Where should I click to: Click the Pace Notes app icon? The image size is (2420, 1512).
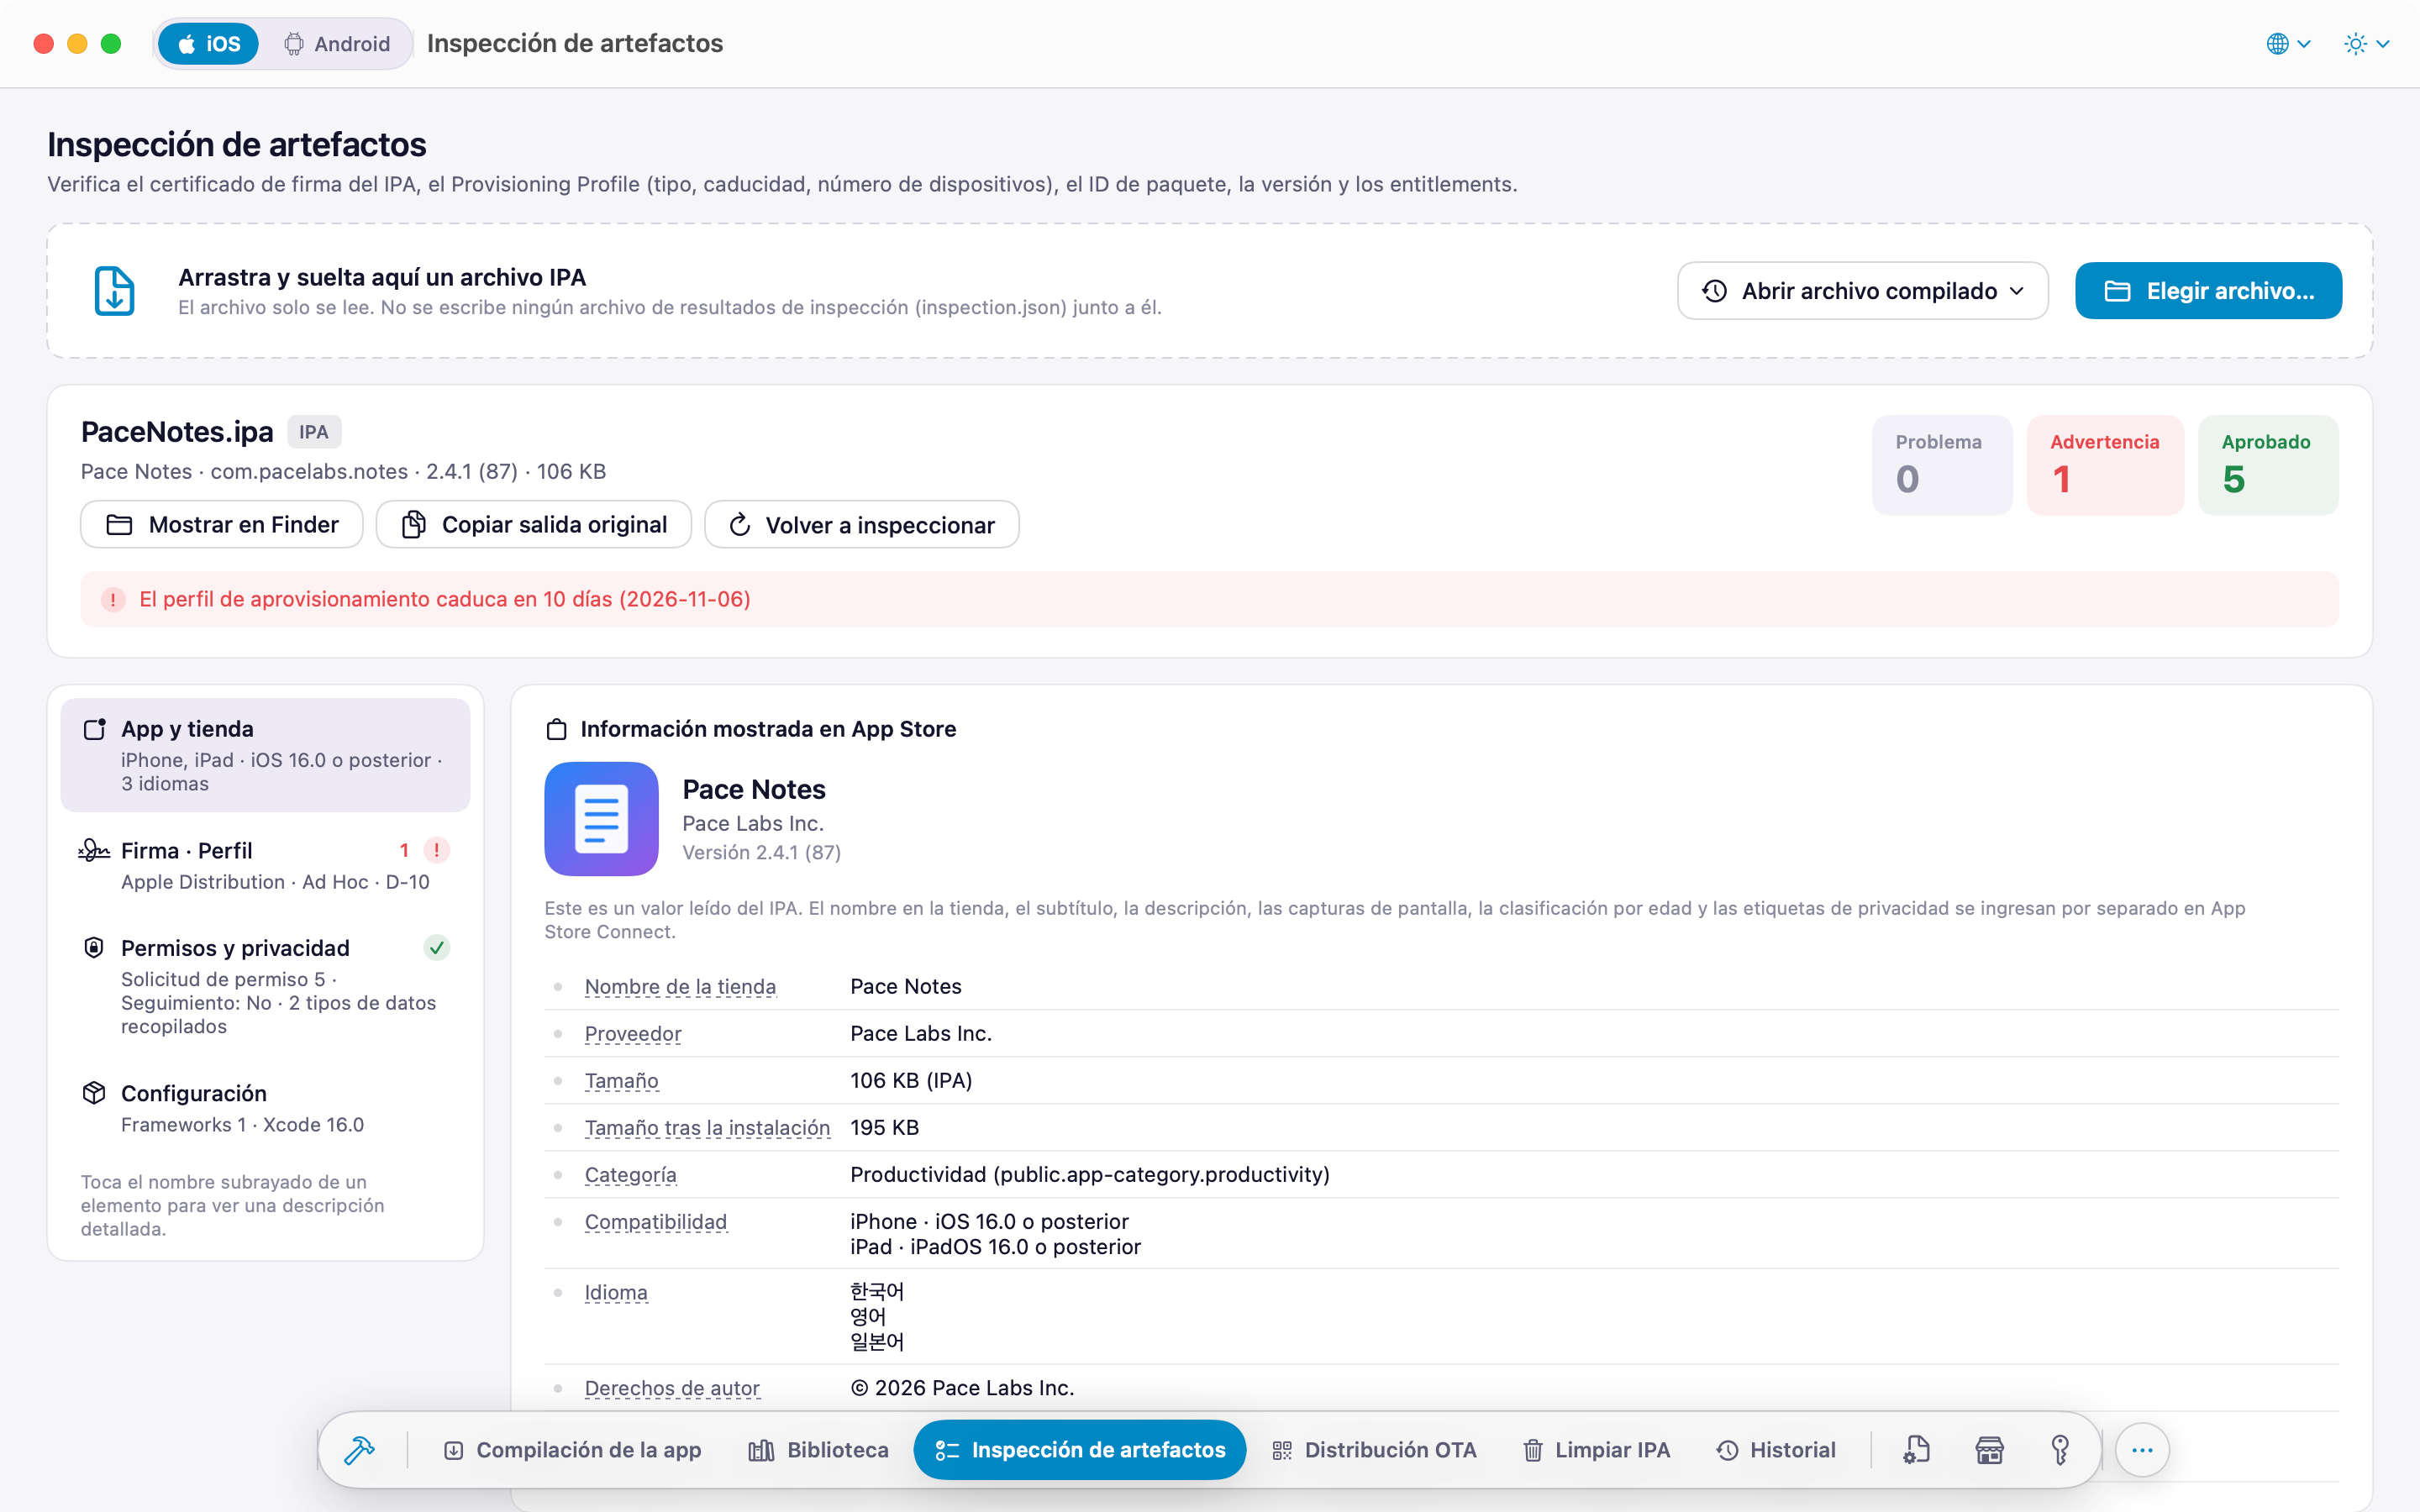[x=601, y=818]
